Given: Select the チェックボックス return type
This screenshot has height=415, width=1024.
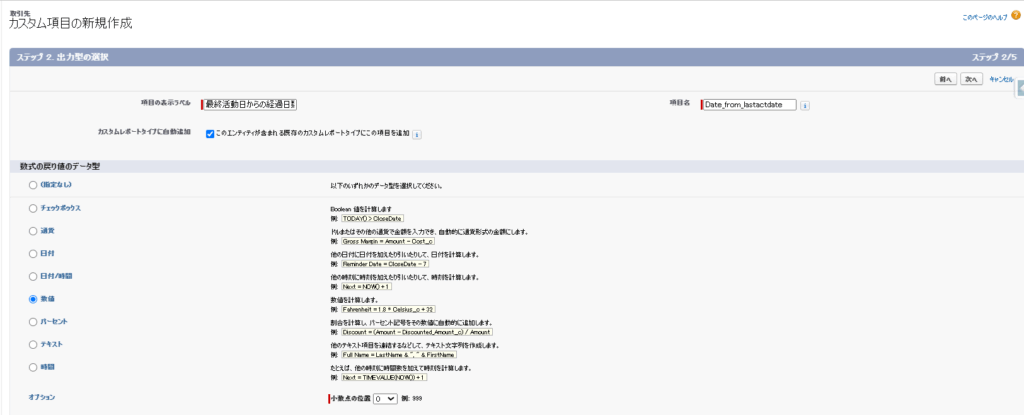Looking at the screenshot, I should 33,208.
